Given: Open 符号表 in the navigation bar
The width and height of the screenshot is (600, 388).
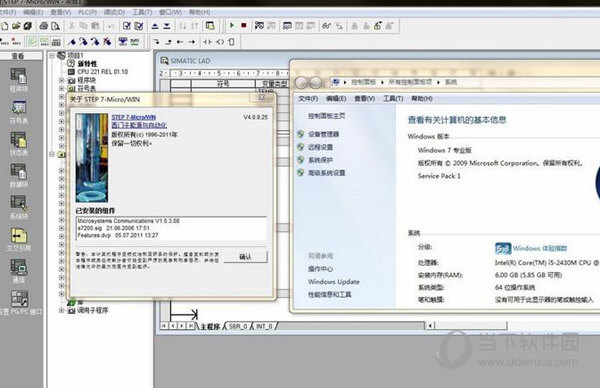Looking at the screenshot, I should tap(18, 112).
